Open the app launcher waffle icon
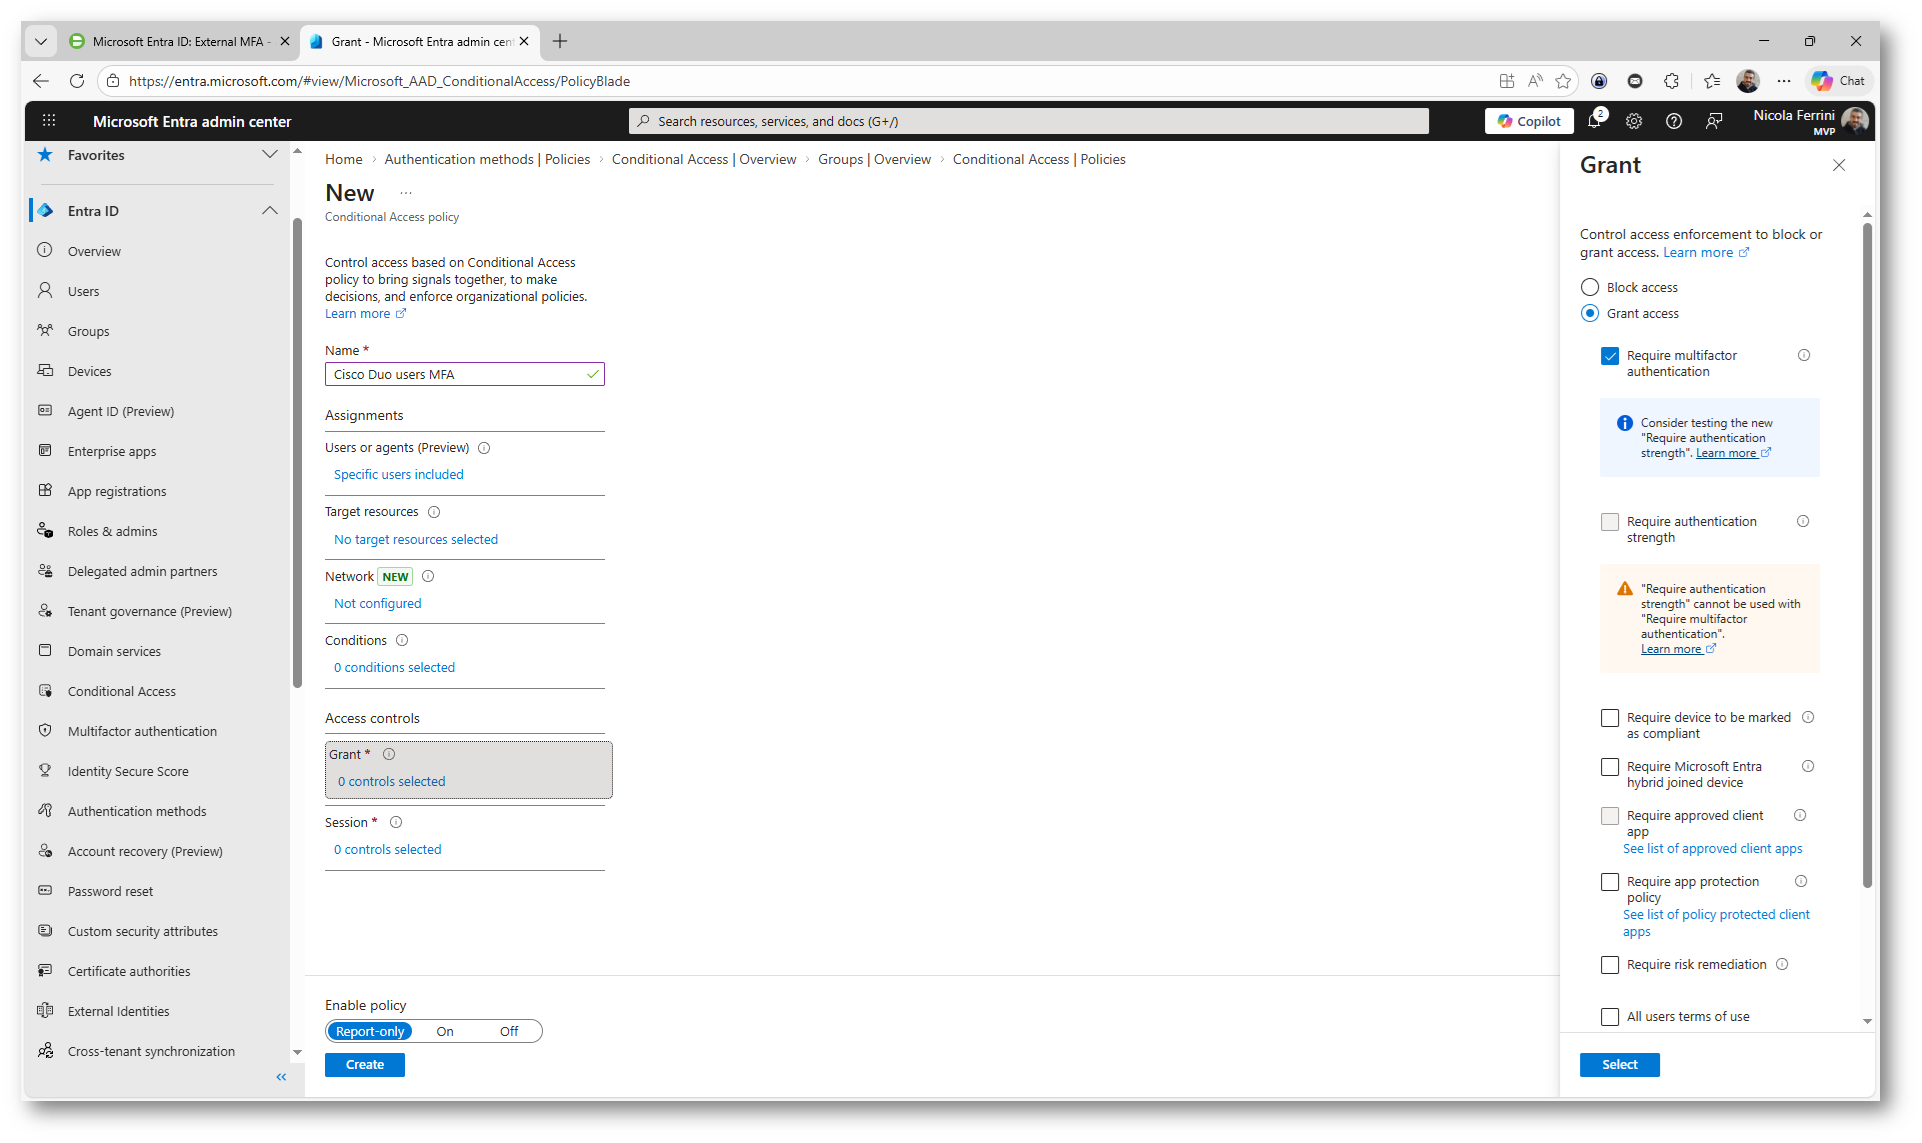The width and height of the screenshot is (1922, 1143). tap(49, 121)
